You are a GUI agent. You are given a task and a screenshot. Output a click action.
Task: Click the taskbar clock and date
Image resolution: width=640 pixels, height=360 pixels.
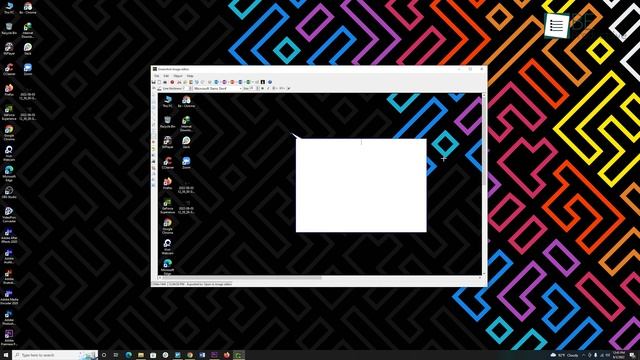pyautogui.click(x=618, y=355)
